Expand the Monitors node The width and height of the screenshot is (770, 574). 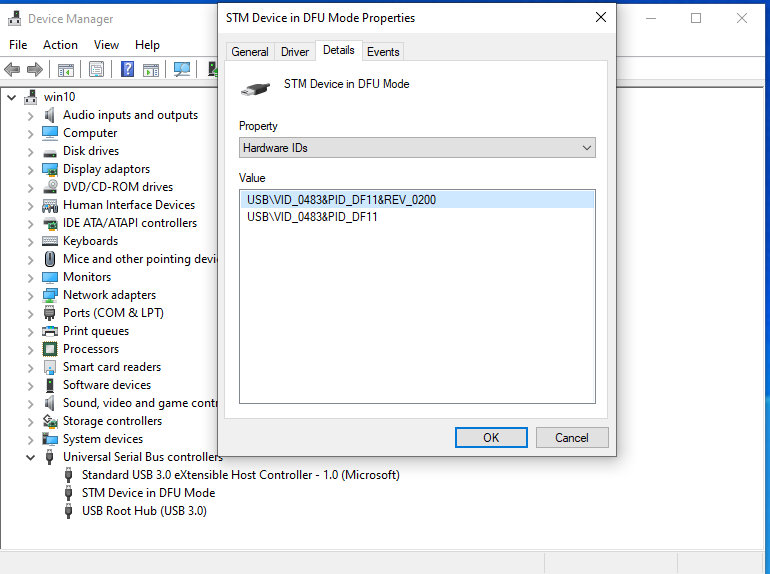tap(30, 278)
